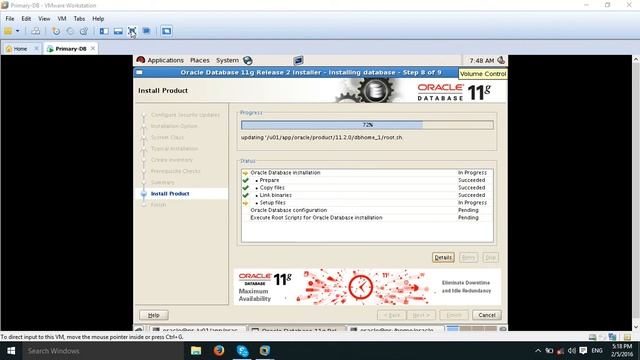The height and width of the screenshot is (360, 640).
Task: Open the snapshot manager toolbar icon
Action: pyautogui.click(x=84, y=31)
